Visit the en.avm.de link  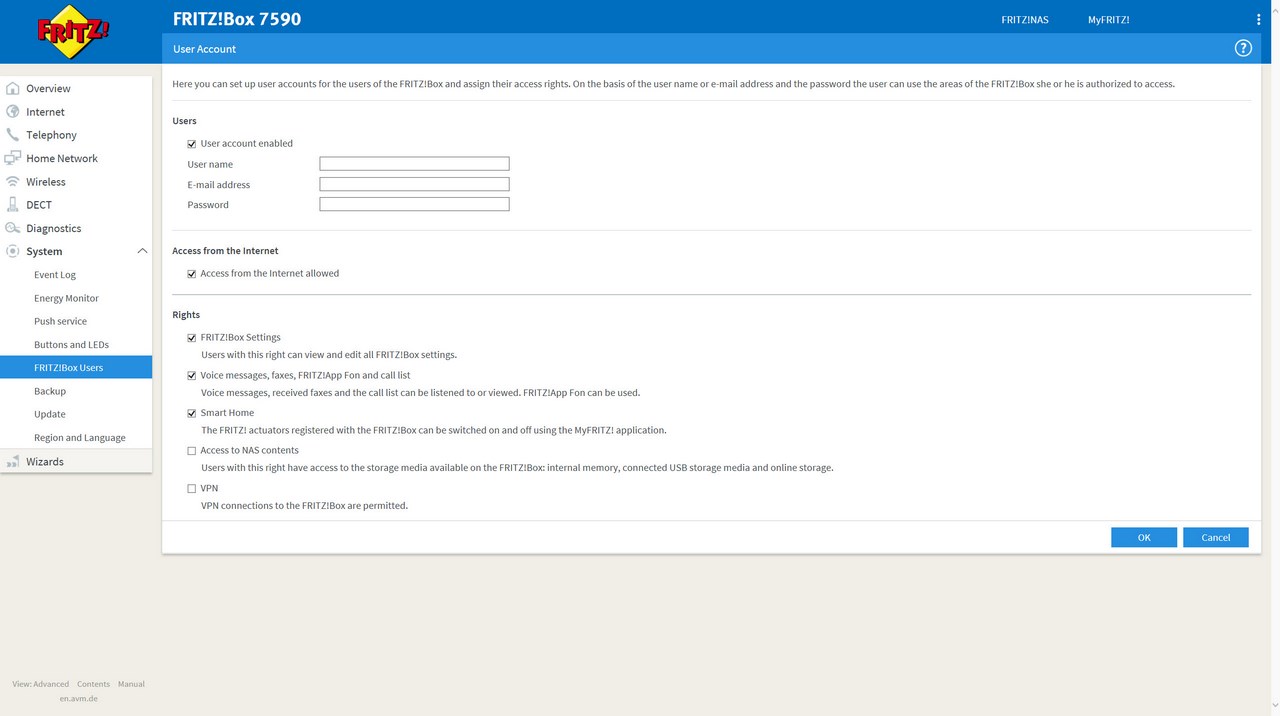[79, 698]
